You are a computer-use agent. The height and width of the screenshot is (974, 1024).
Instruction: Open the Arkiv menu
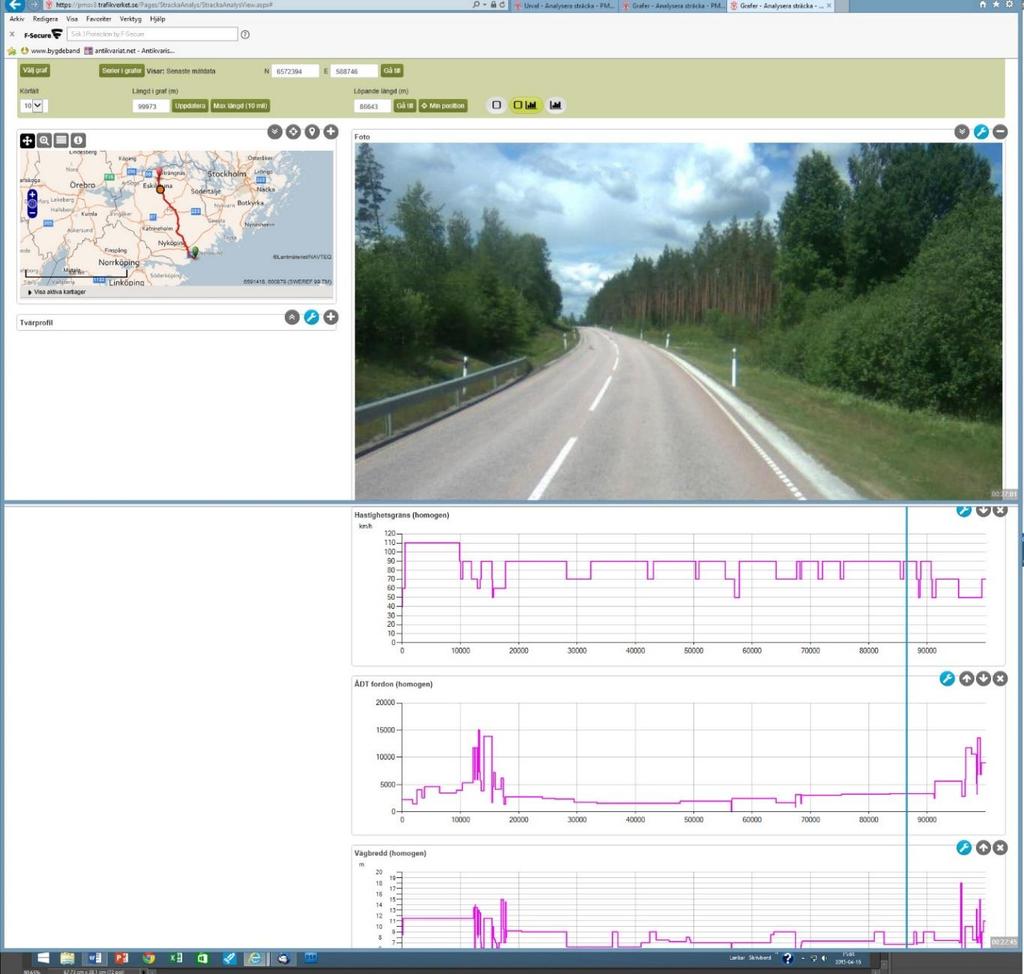click(17, 19)
